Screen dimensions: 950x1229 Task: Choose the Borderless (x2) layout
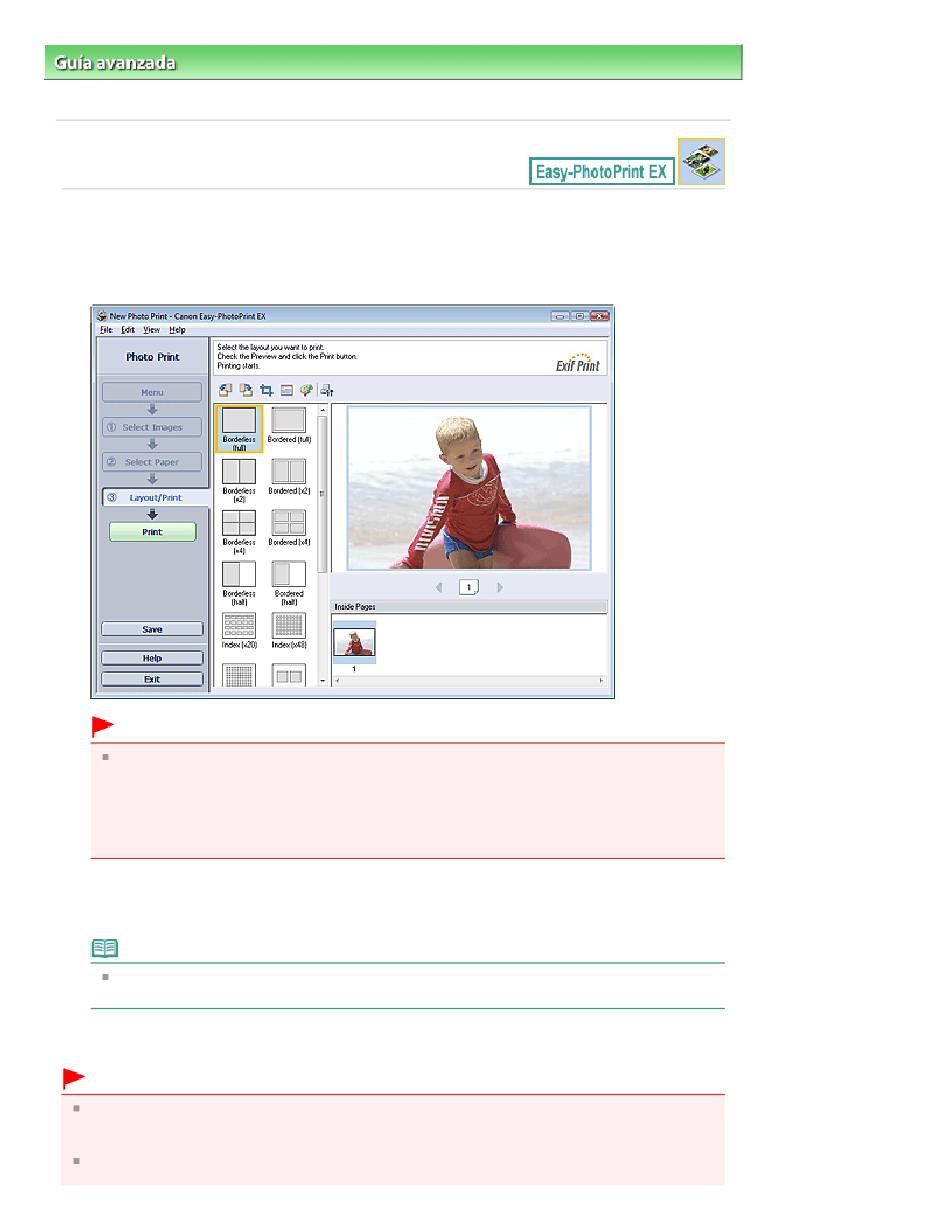pyautogui.click(x=239, y=480)
